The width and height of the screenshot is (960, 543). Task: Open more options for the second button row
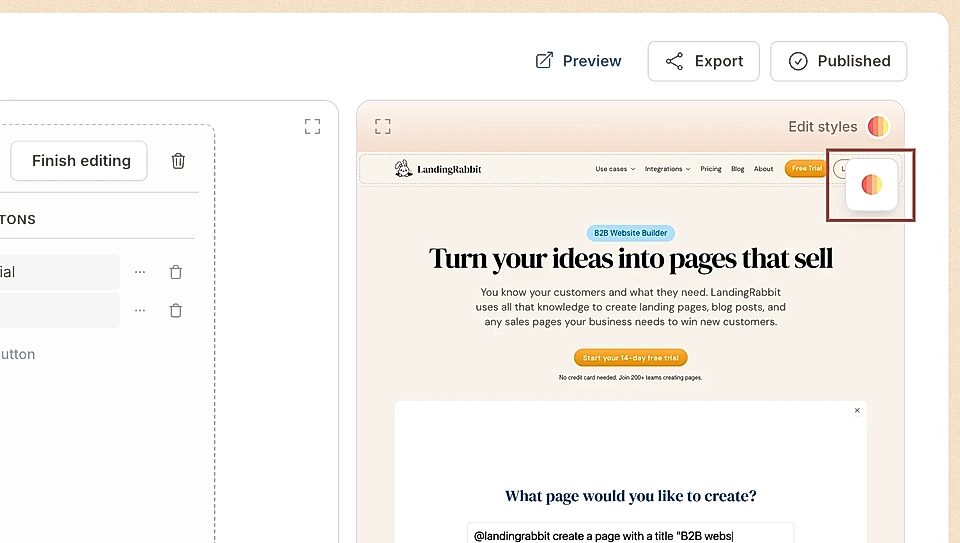click(x=140, y=310)
